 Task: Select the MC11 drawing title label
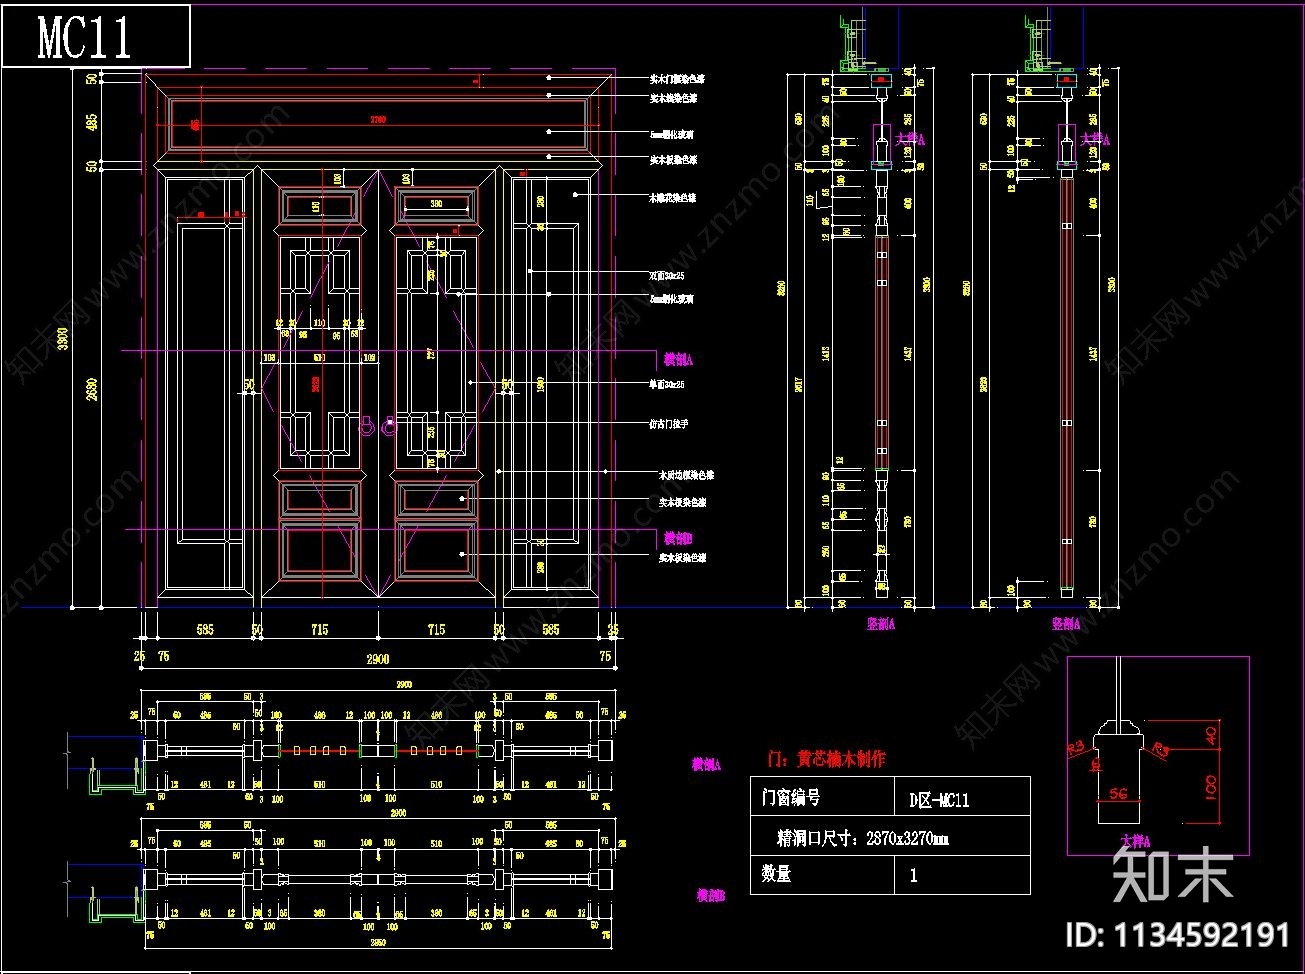pyautogui.click(x=84, y=37)
